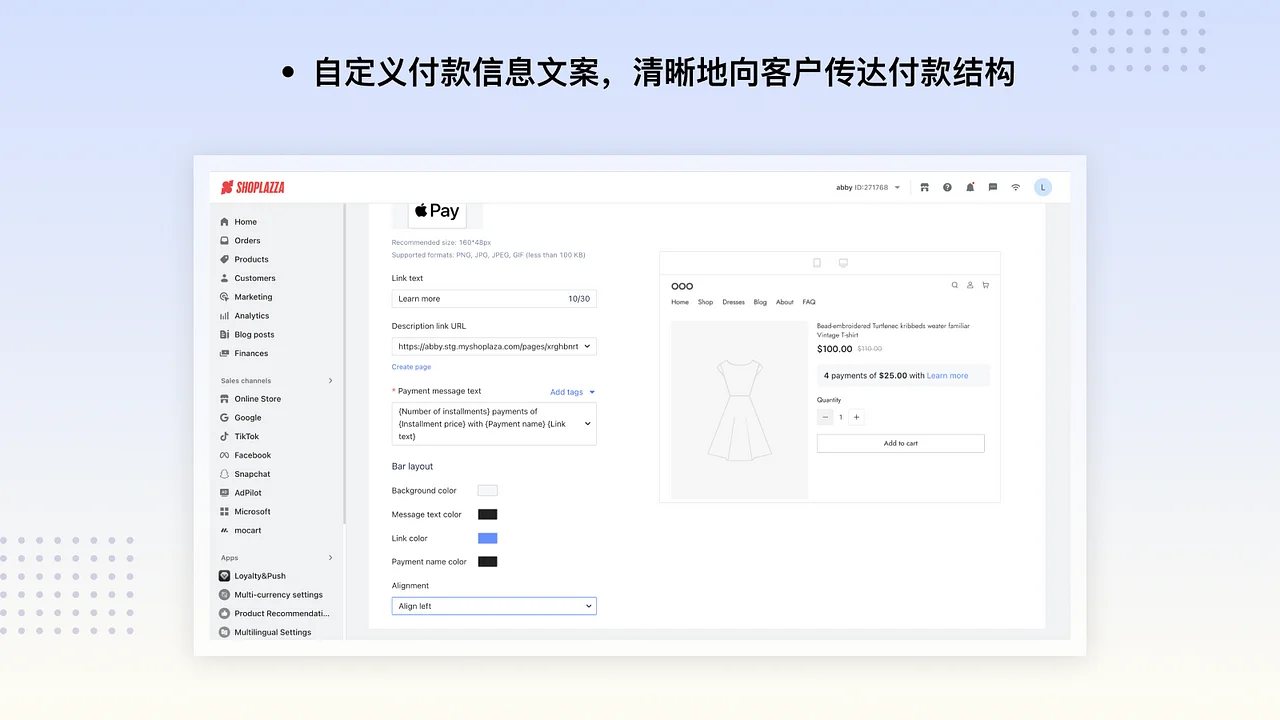Click the Create page link
This screenshot has width=1280, height=720.
(410, 367)
